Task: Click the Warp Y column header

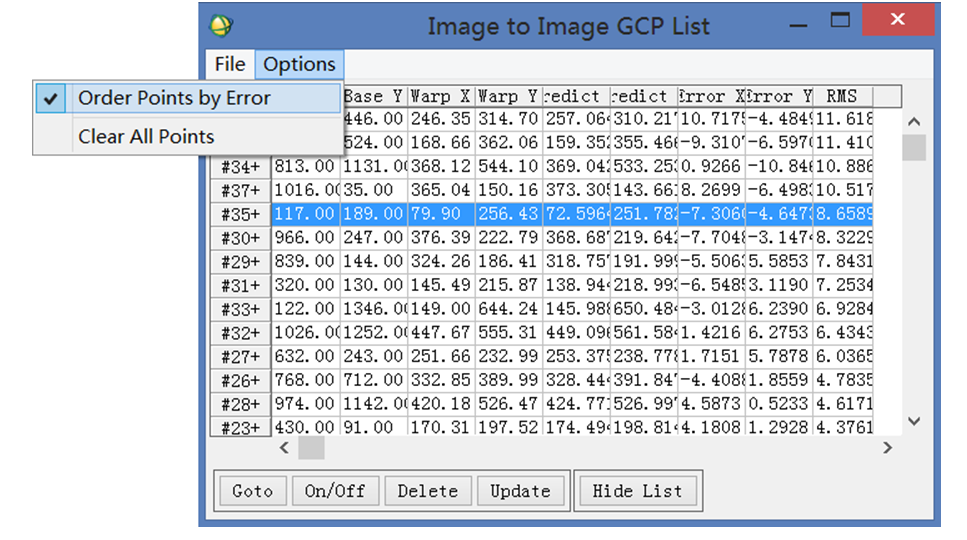Action: pos(509,96)
